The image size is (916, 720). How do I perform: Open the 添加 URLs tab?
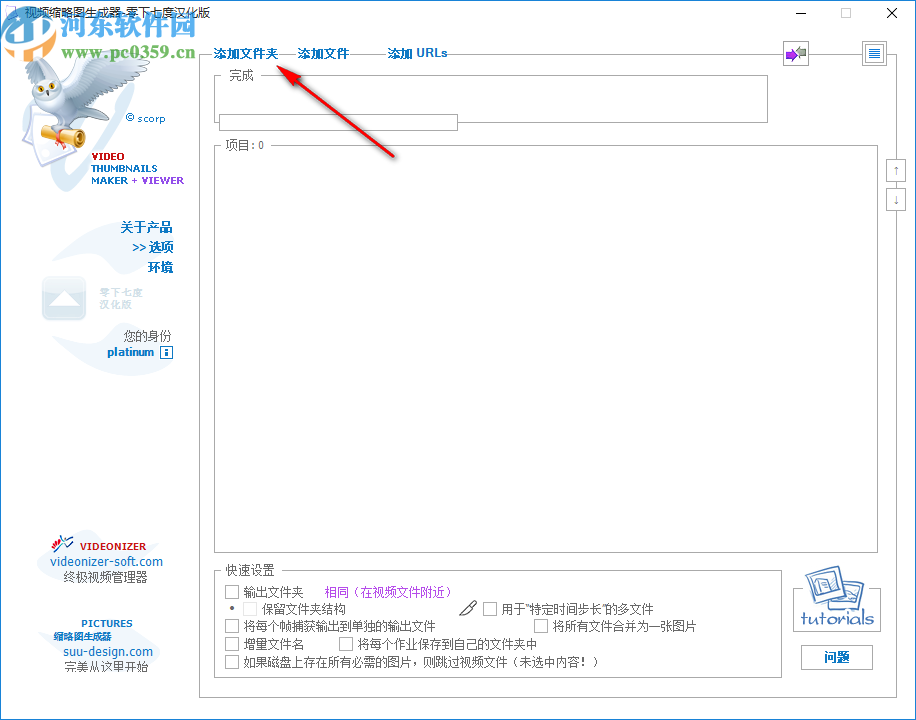417,53
